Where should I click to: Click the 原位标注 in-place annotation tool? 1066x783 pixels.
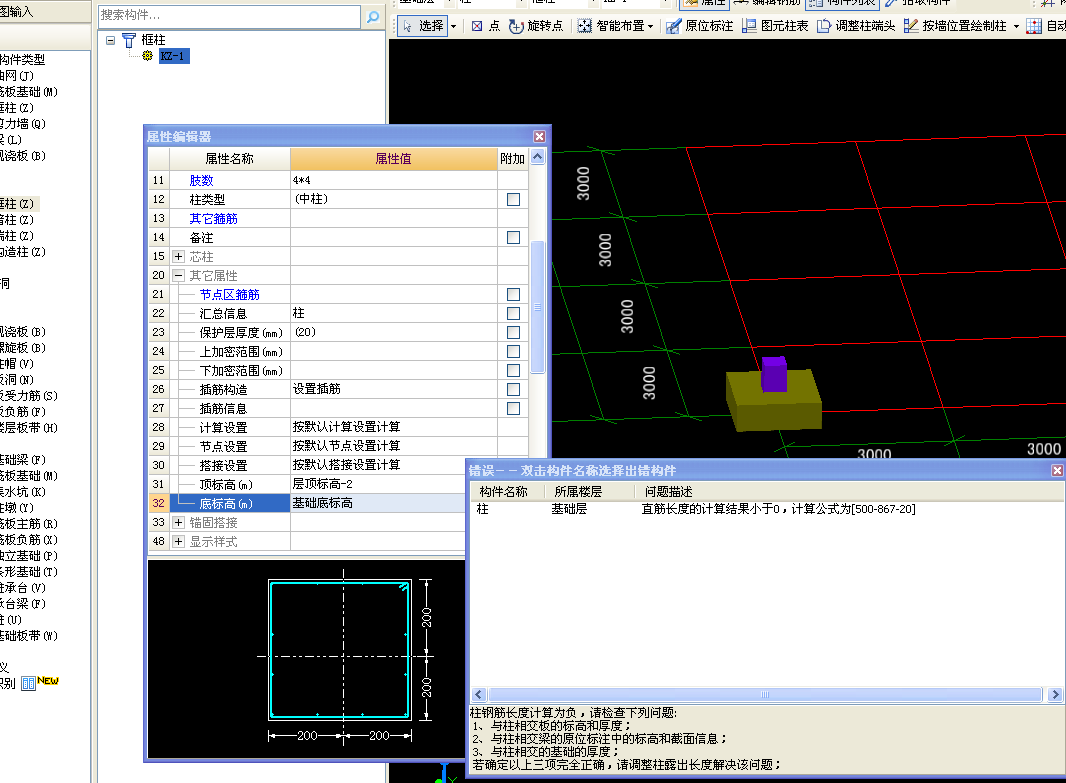699,26
